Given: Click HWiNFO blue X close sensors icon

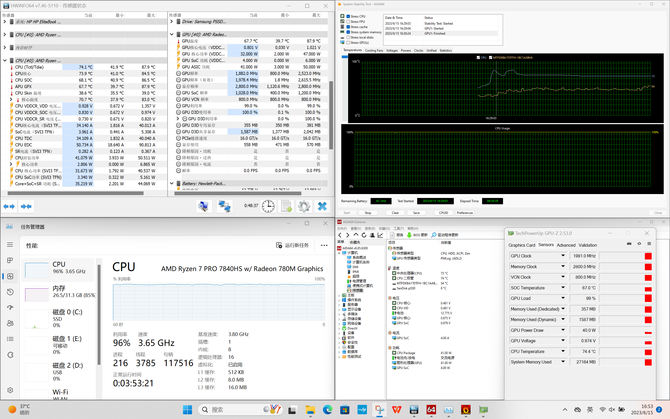Looking at the screenshot, I should click(322, 206).
